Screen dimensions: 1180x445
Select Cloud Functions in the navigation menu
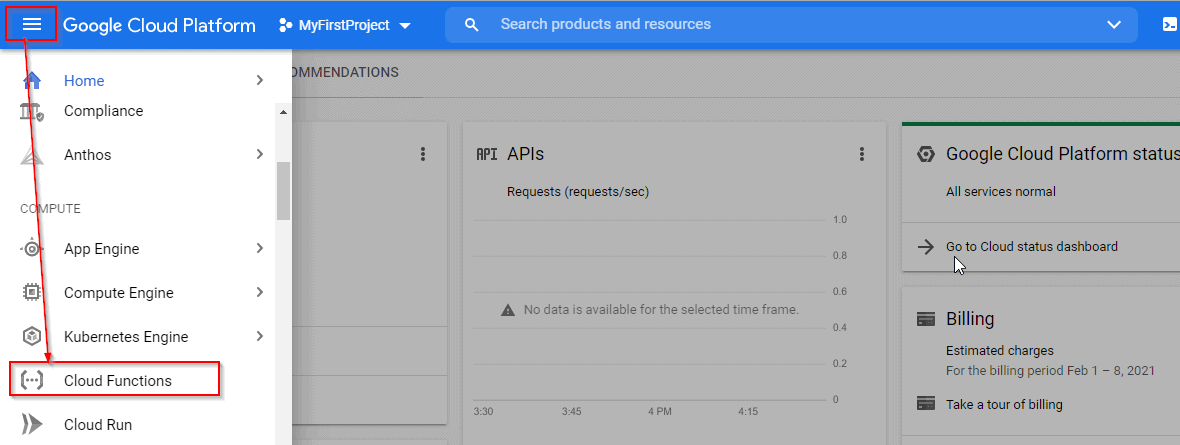tap(118, 381)
